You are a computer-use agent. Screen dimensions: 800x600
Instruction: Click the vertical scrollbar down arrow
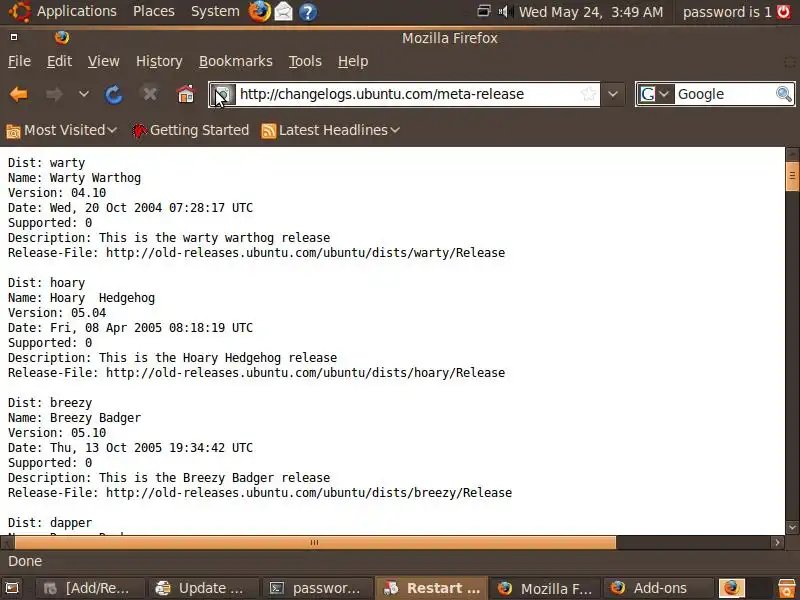click(x=792, y=527)
